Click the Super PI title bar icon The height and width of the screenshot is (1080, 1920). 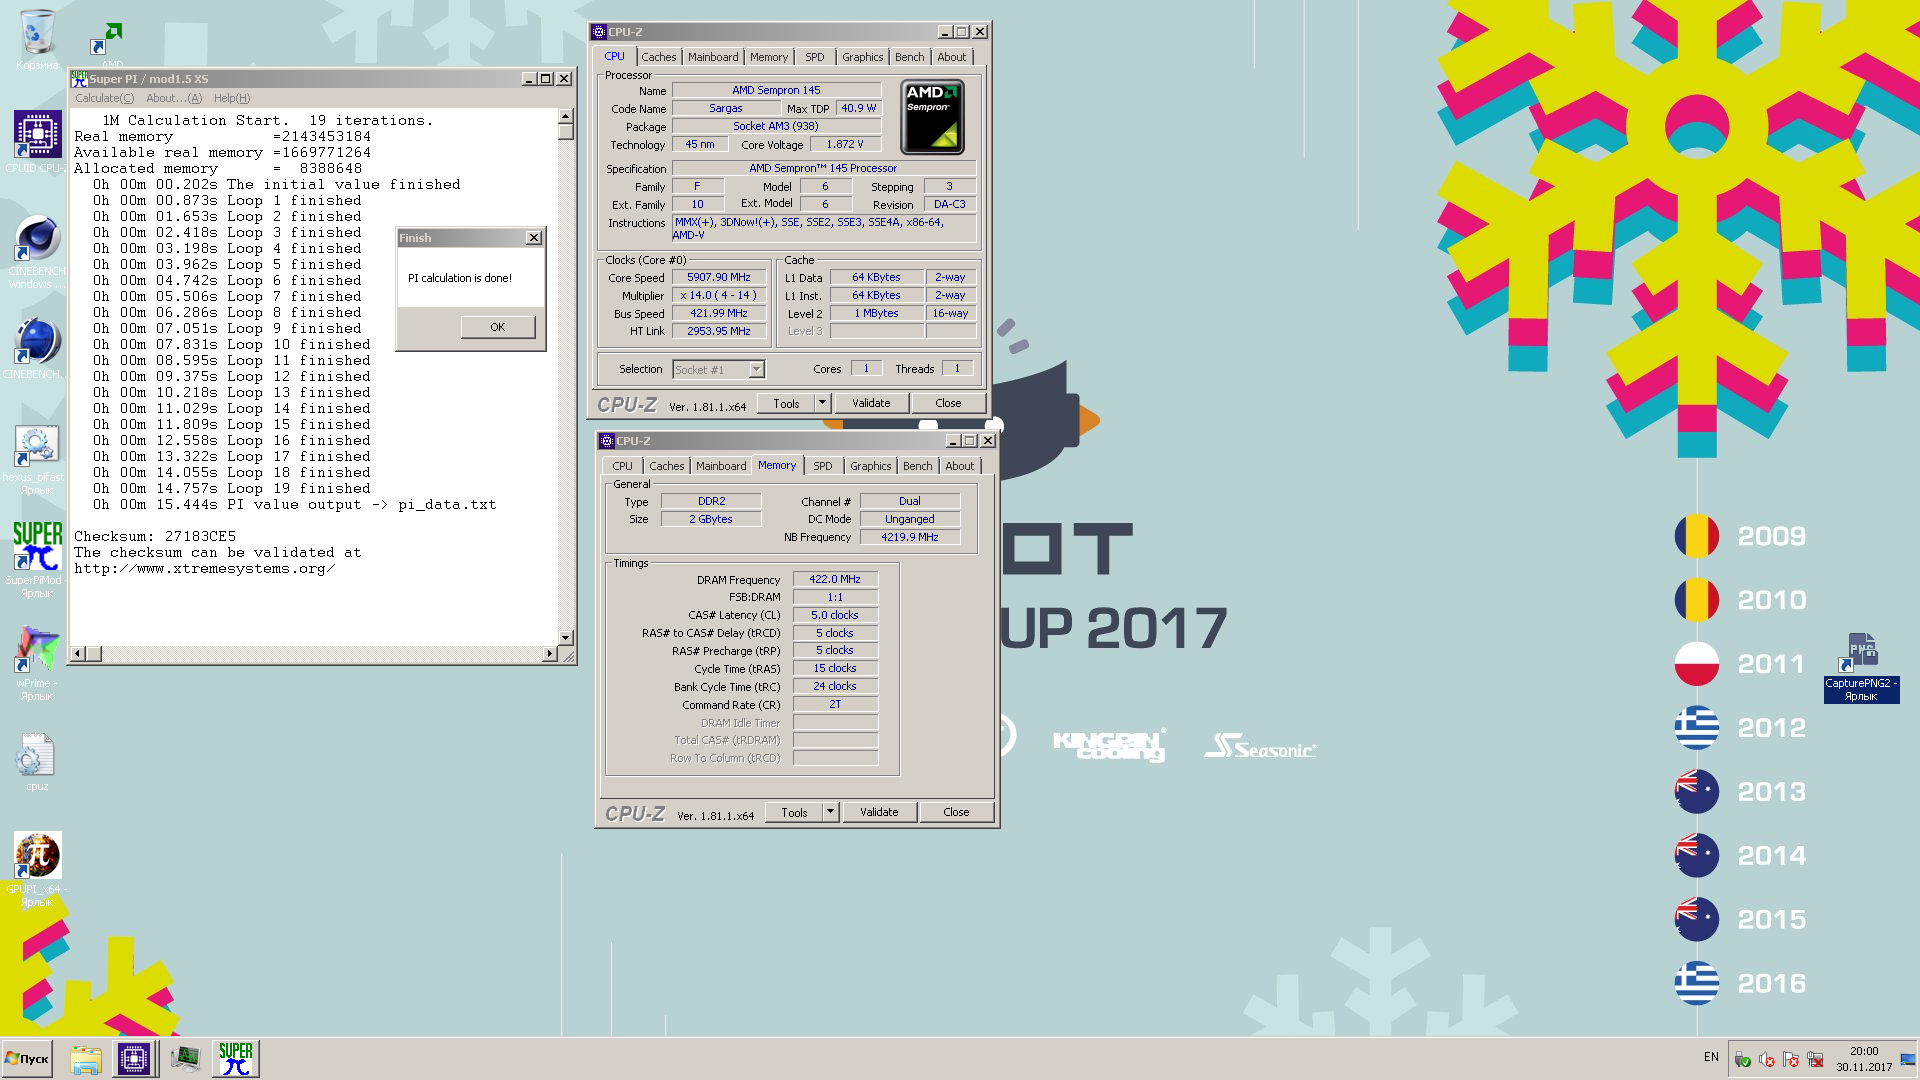(x=79, y=78)
